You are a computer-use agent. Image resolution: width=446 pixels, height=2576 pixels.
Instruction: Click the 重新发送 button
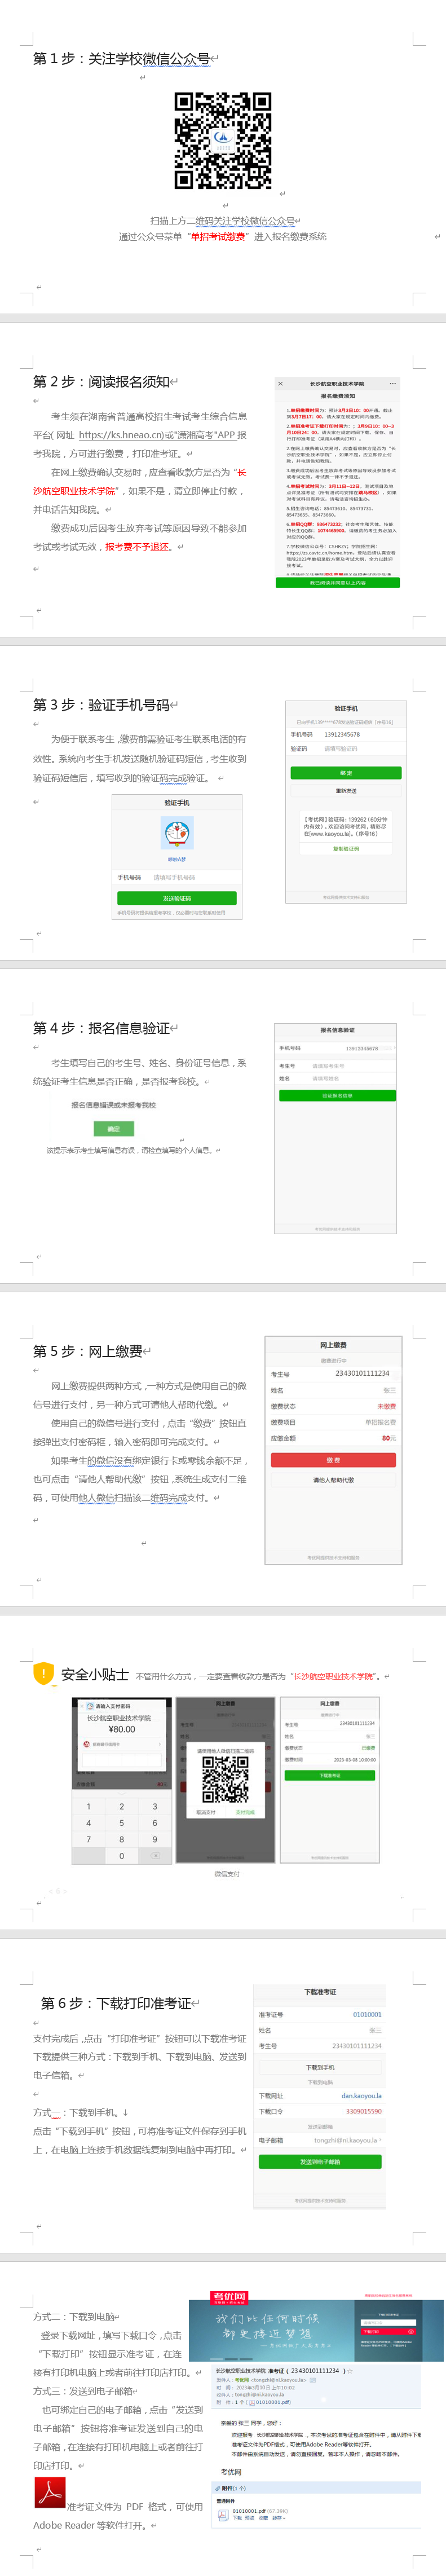[x=346, y=790]
